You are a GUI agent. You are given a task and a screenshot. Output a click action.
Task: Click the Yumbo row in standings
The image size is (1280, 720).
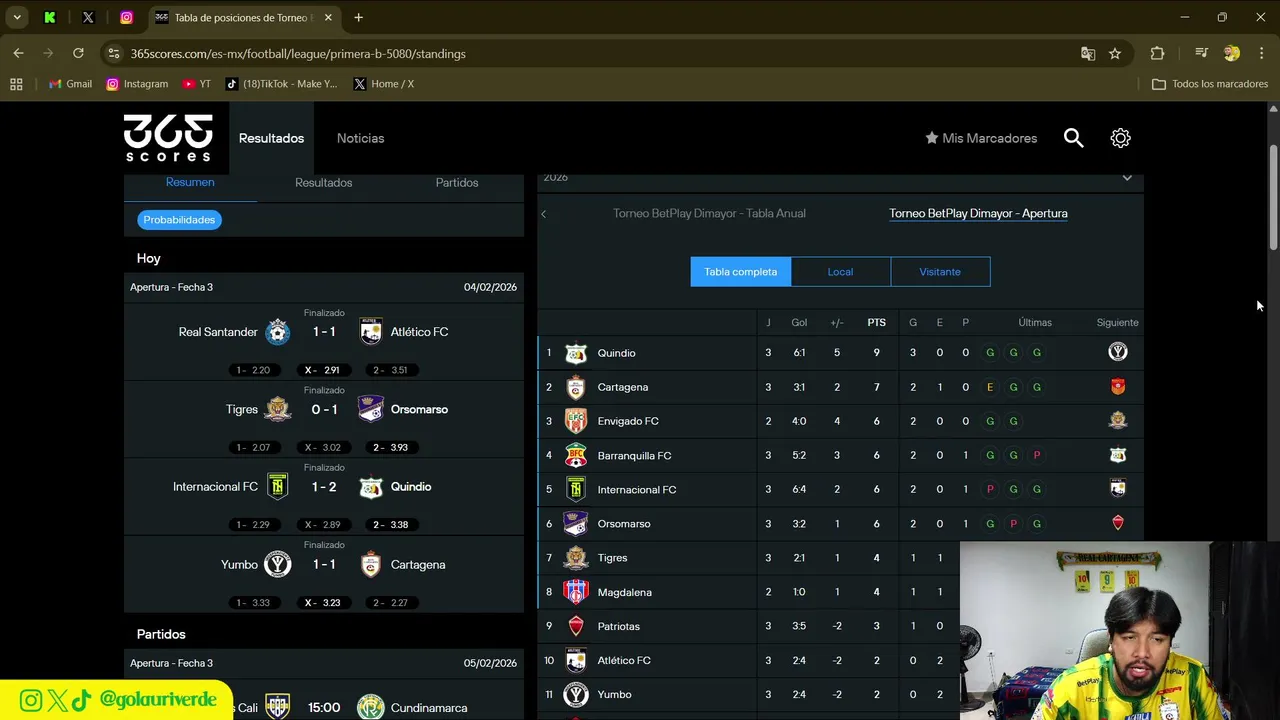(x=840, y=694)
